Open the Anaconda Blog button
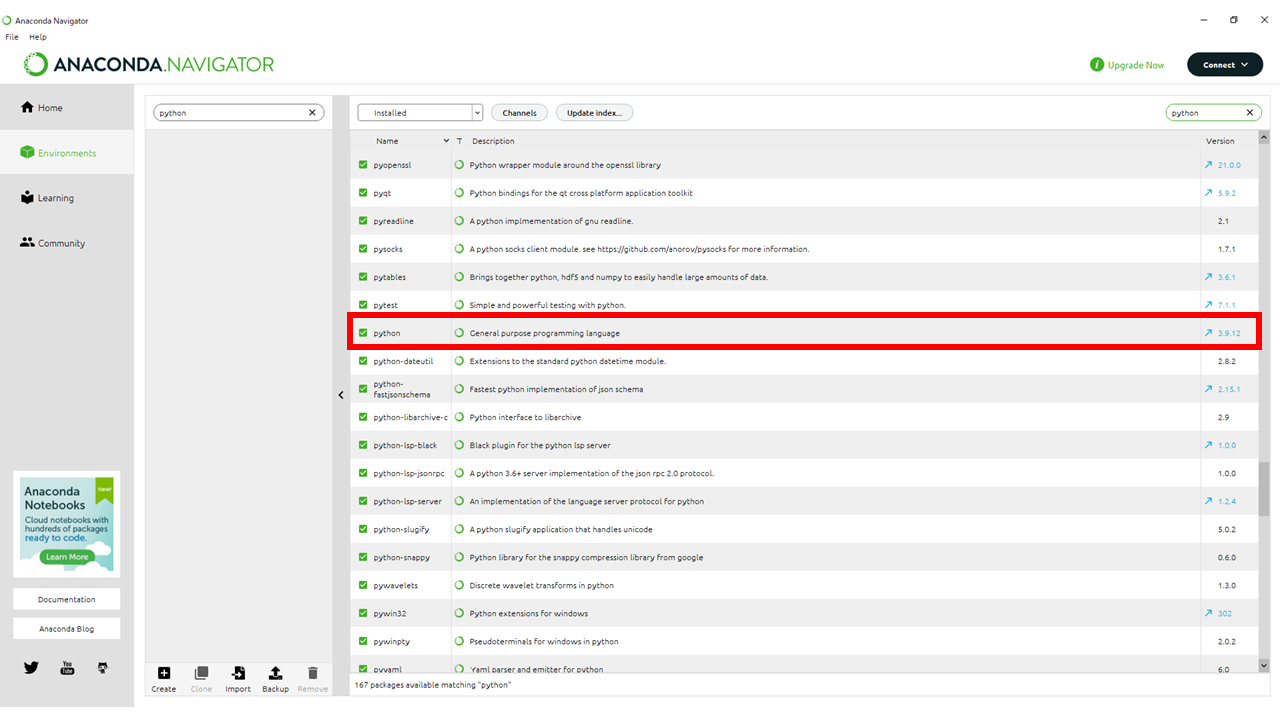This screenshot has width=1280, height=720. tap(67, 629)
